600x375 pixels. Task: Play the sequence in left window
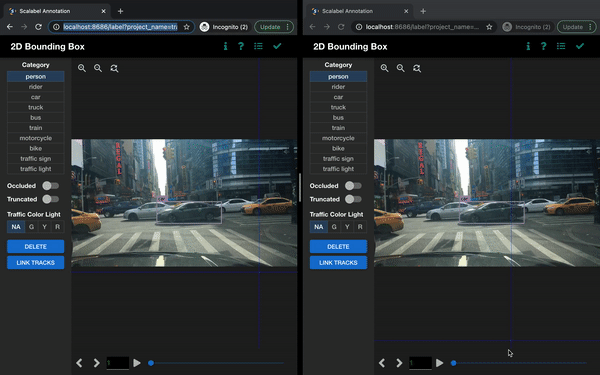point(137,363)
